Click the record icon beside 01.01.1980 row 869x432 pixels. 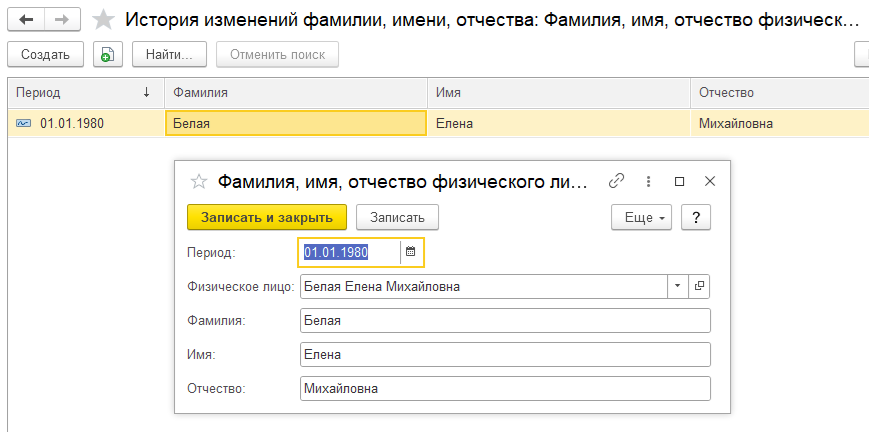point(23,124)
